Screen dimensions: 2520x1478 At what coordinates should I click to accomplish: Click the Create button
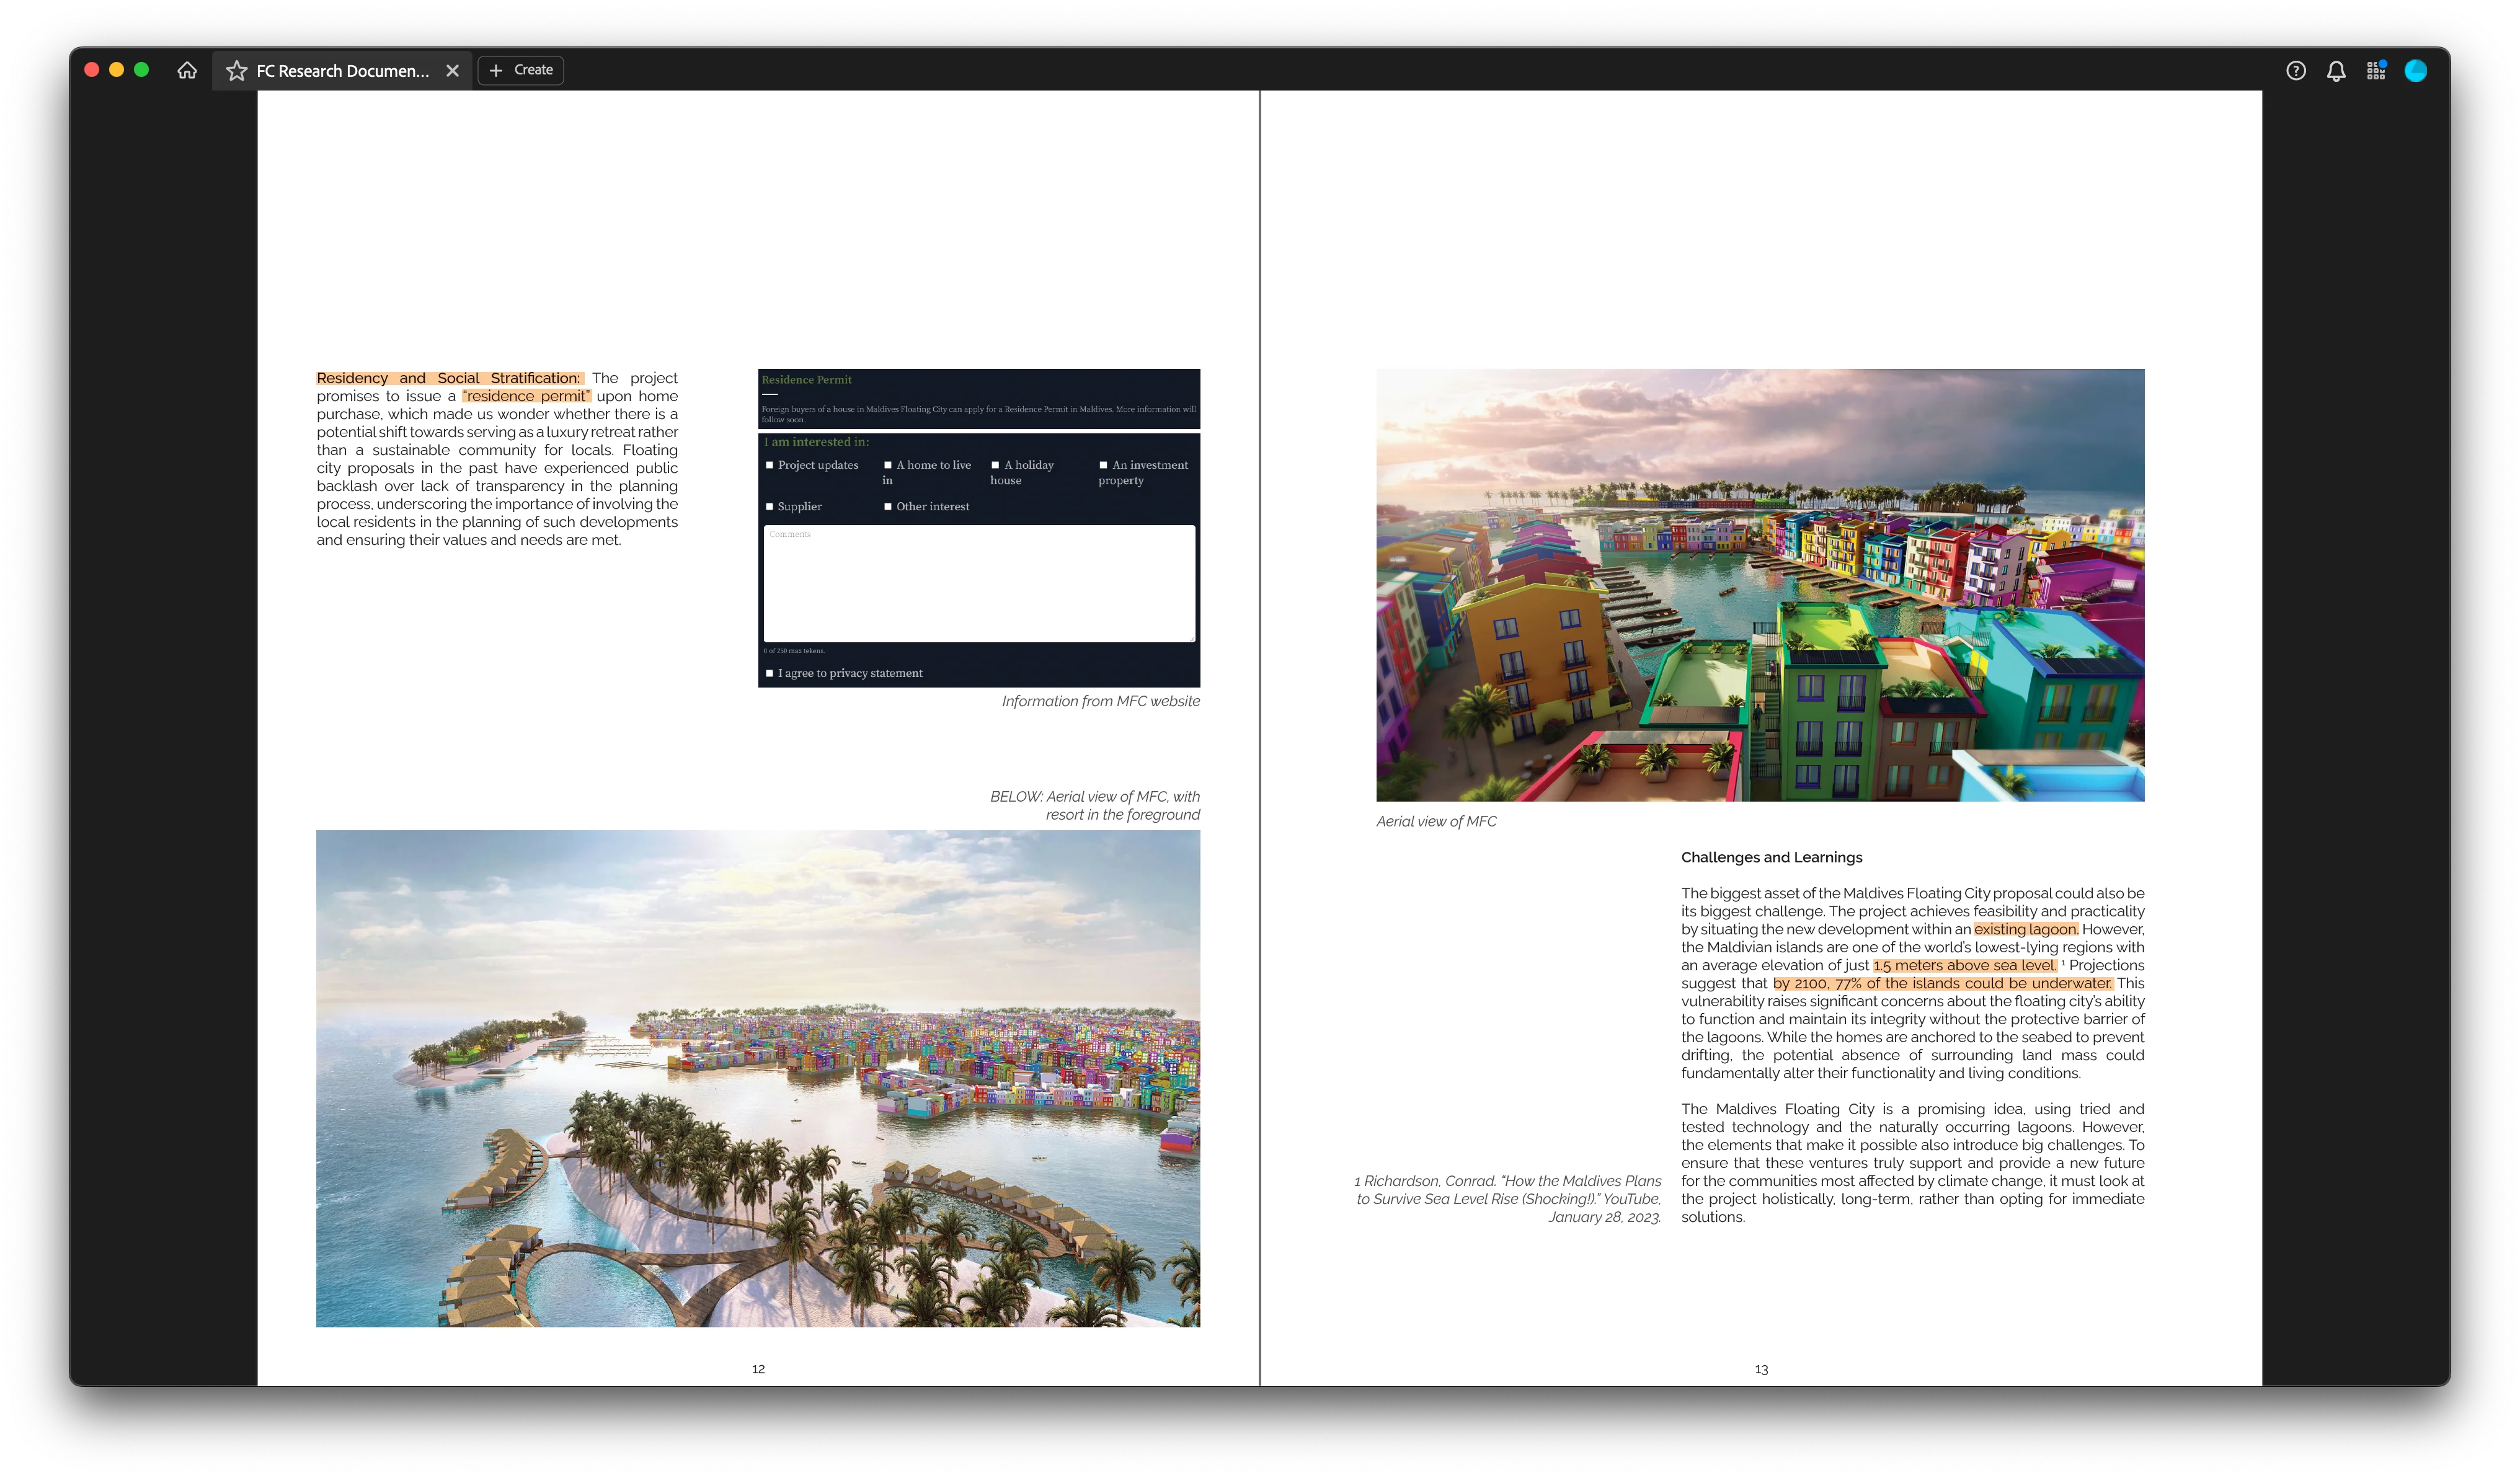[x=521, y=70]
